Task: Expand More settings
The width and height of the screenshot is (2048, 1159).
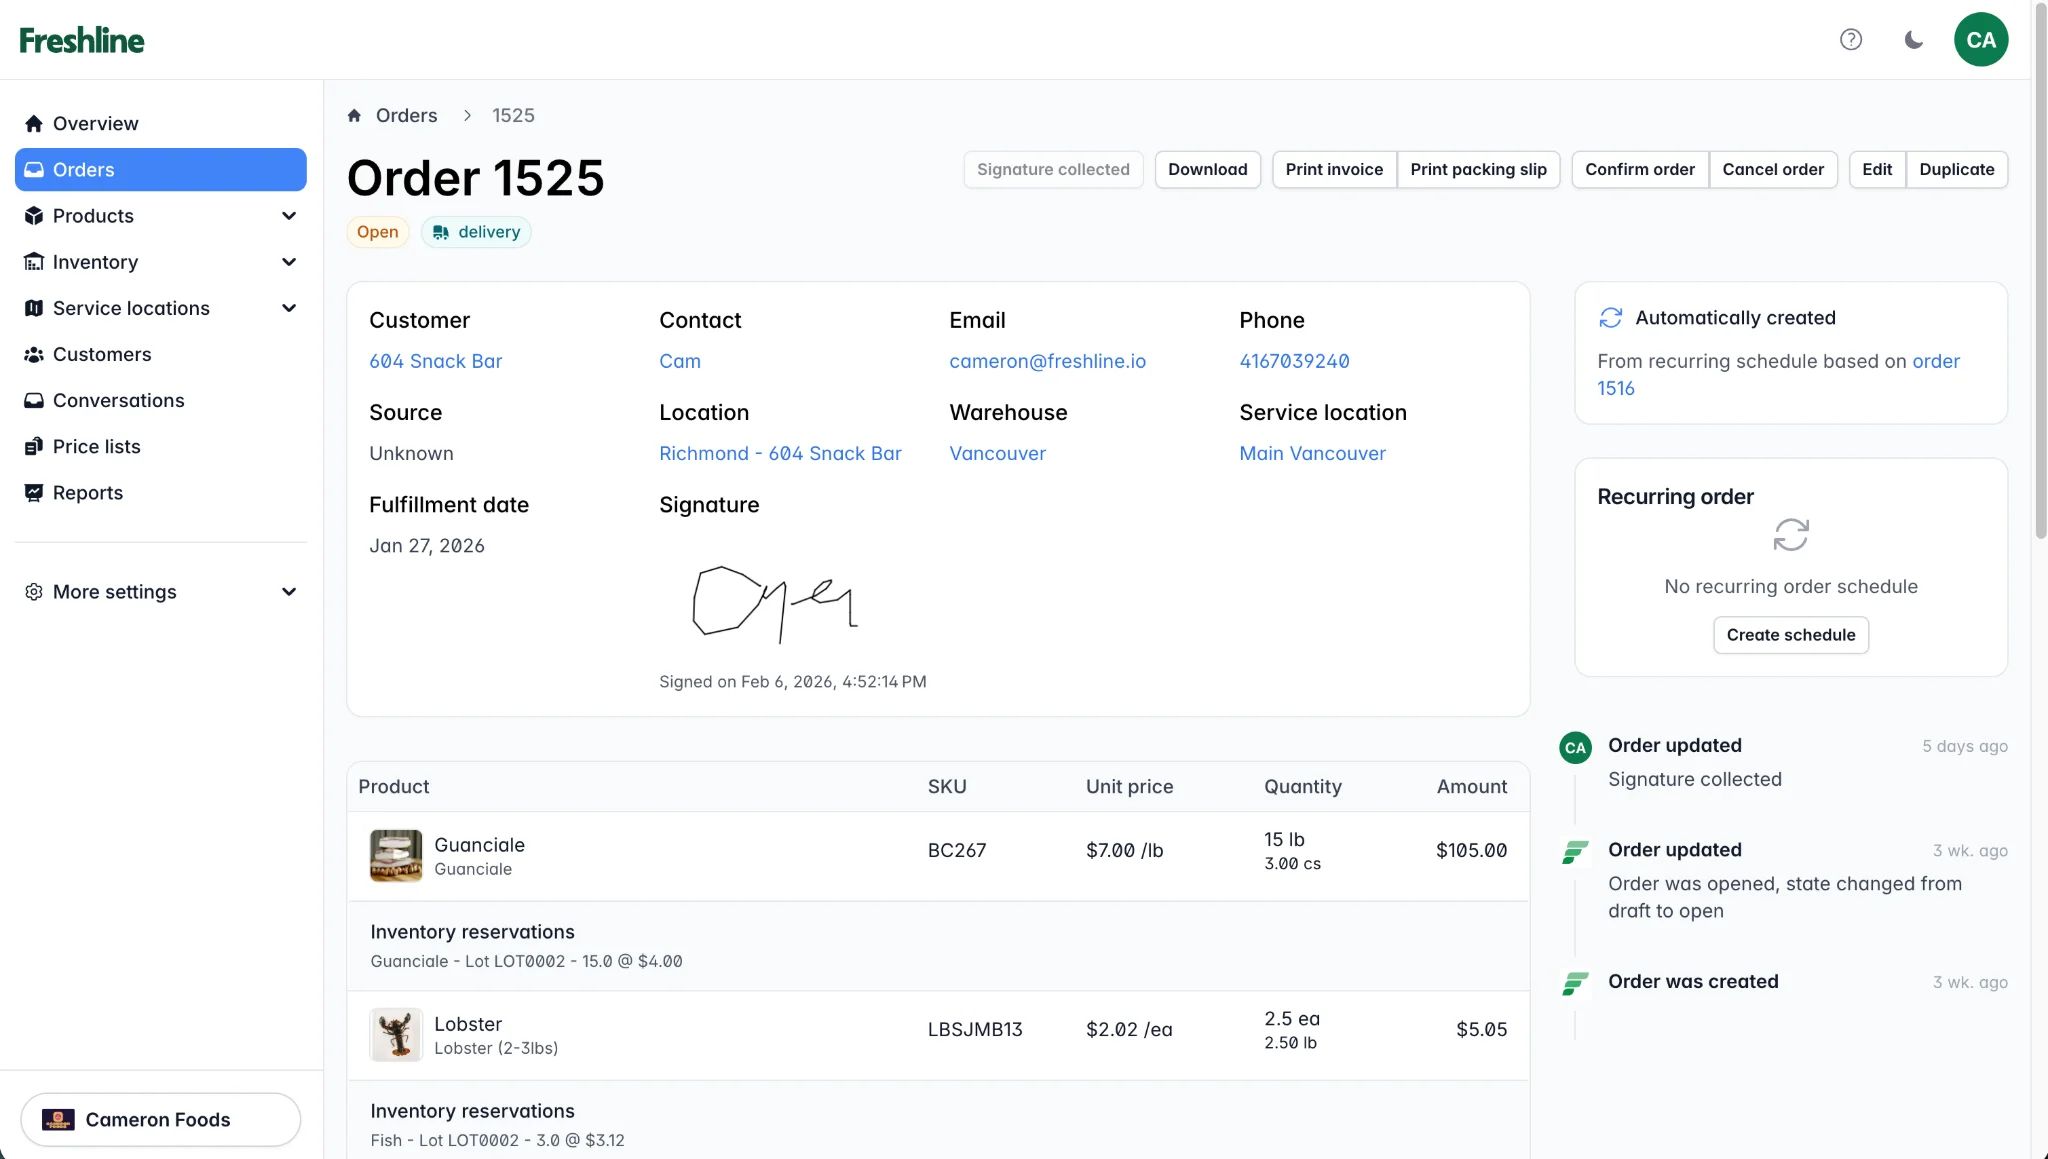Action: pos(114,592)
